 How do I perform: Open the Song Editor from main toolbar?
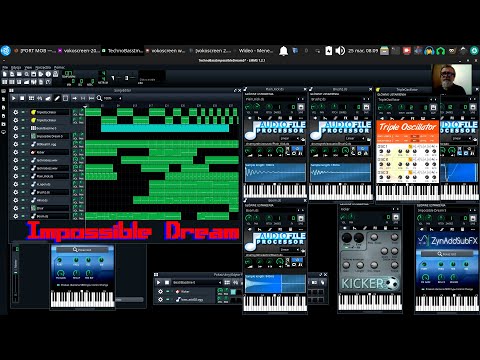(4, 81)
